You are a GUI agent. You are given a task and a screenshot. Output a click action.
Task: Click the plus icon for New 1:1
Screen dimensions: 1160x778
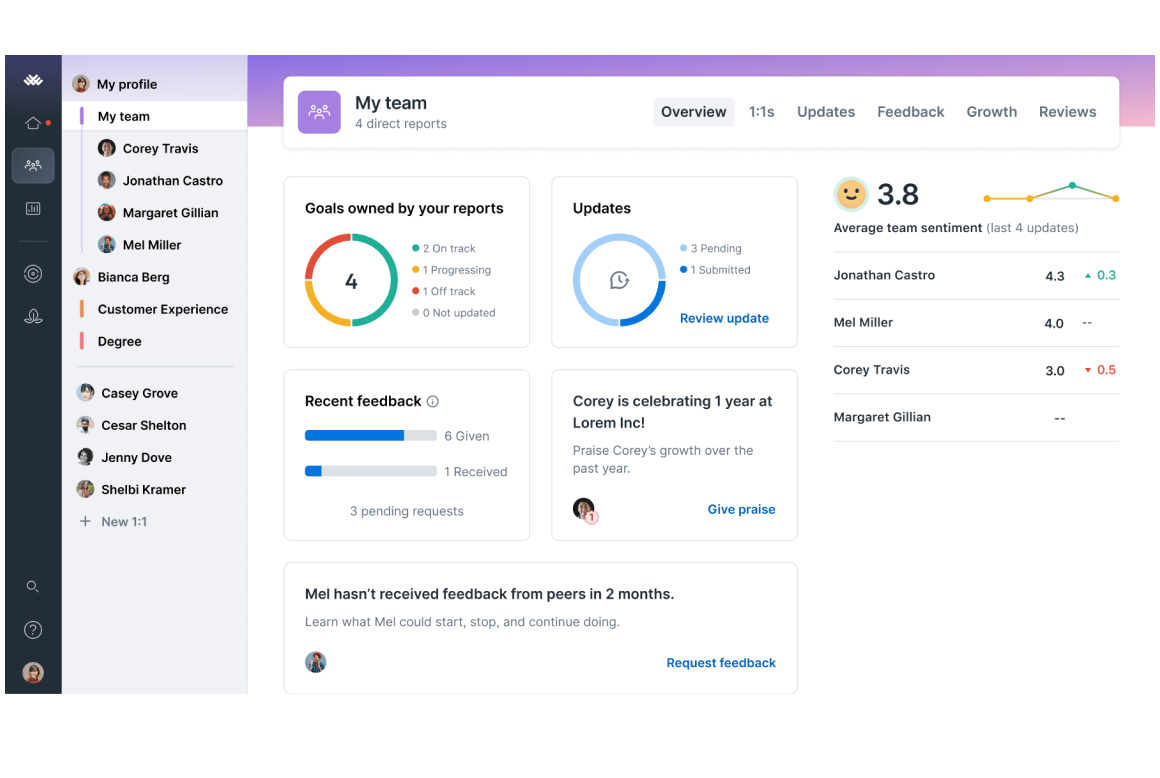click(85, 521)
